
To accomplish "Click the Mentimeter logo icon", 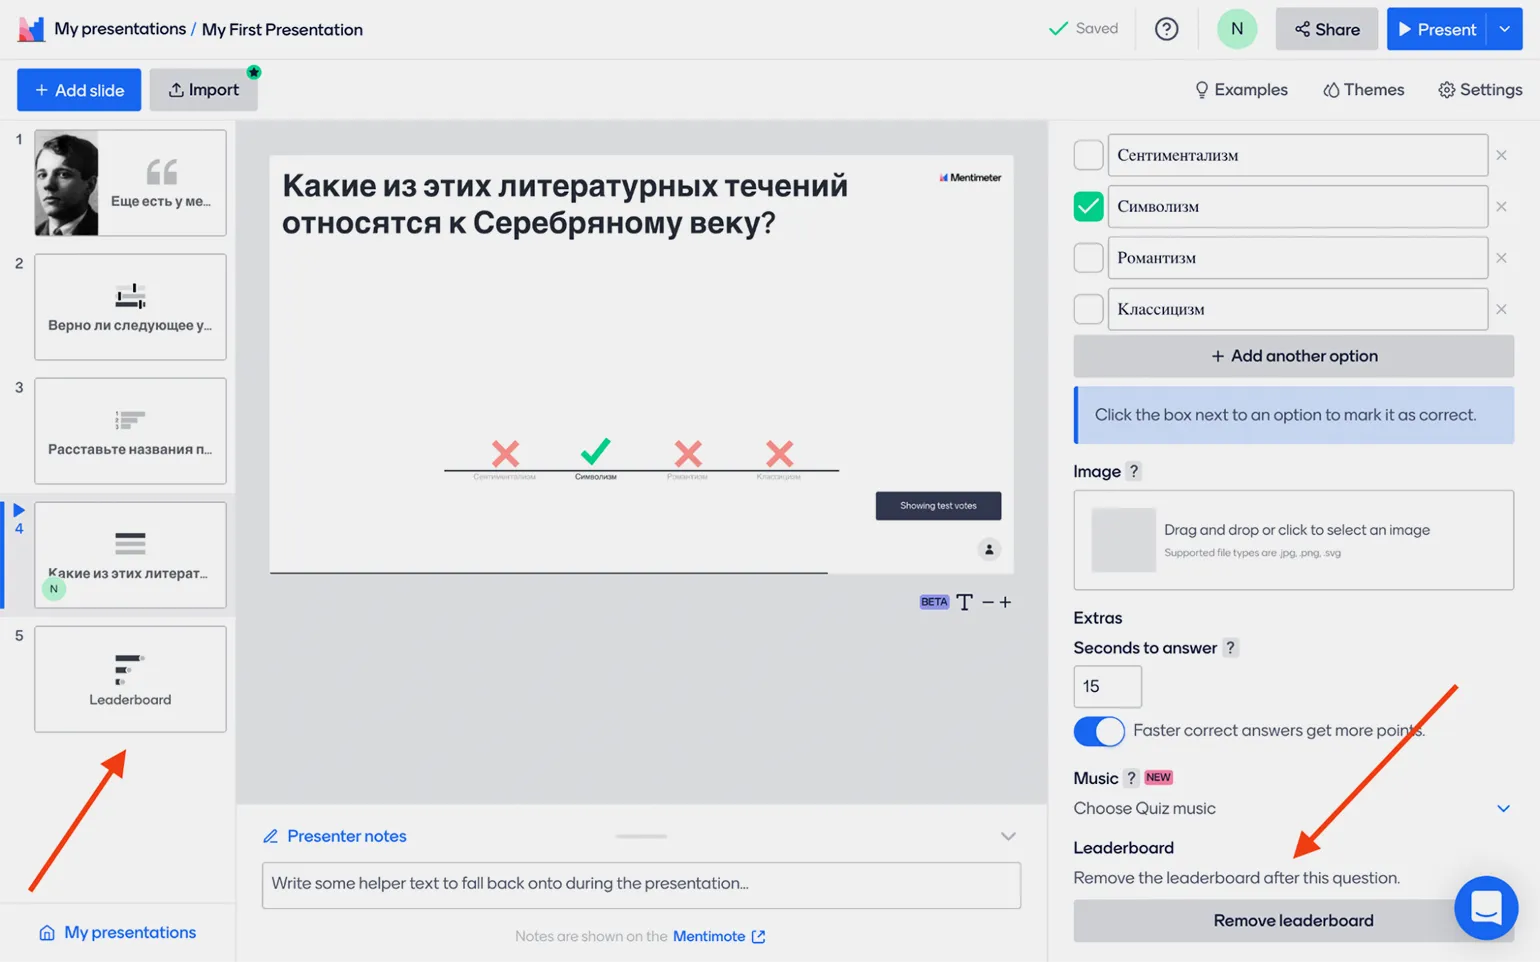I will [x=31, y=29].
